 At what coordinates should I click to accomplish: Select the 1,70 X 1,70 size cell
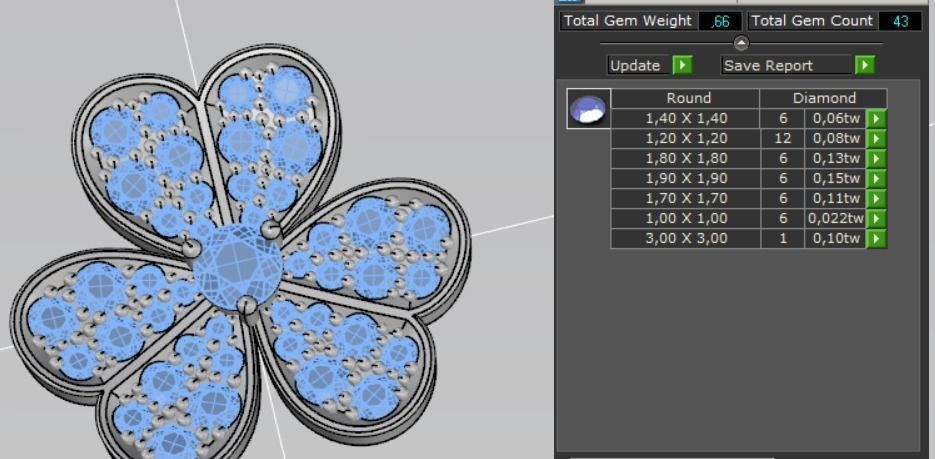click(x=686, y=199)
